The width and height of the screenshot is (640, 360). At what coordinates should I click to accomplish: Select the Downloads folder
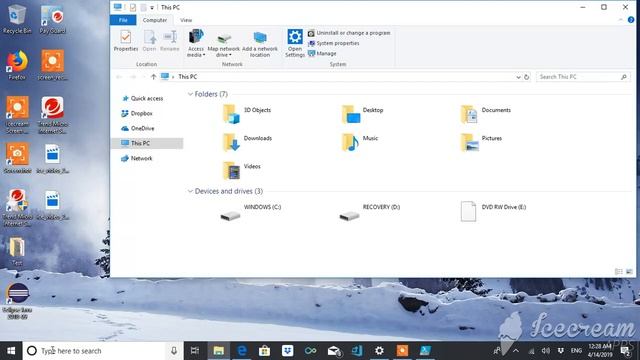click(247, 142)
